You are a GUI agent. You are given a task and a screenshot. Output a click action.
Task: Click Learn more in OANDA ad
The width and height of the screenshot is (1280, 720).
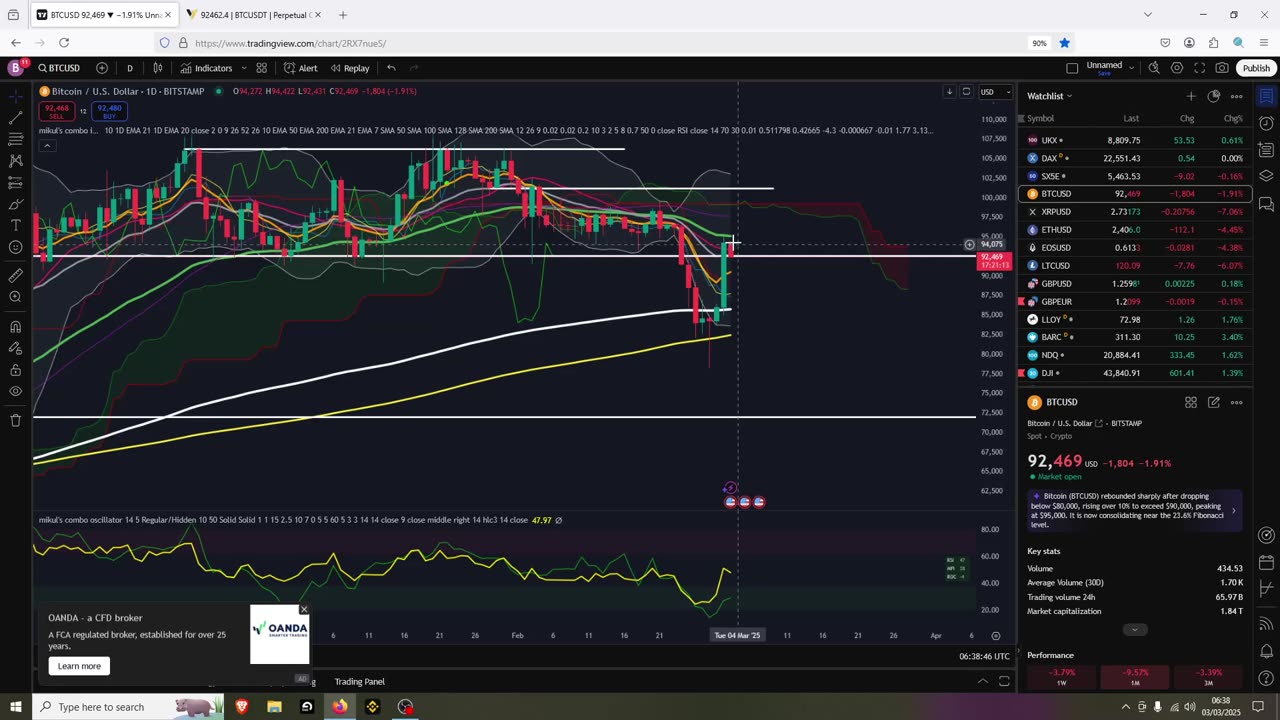point(79,666)
